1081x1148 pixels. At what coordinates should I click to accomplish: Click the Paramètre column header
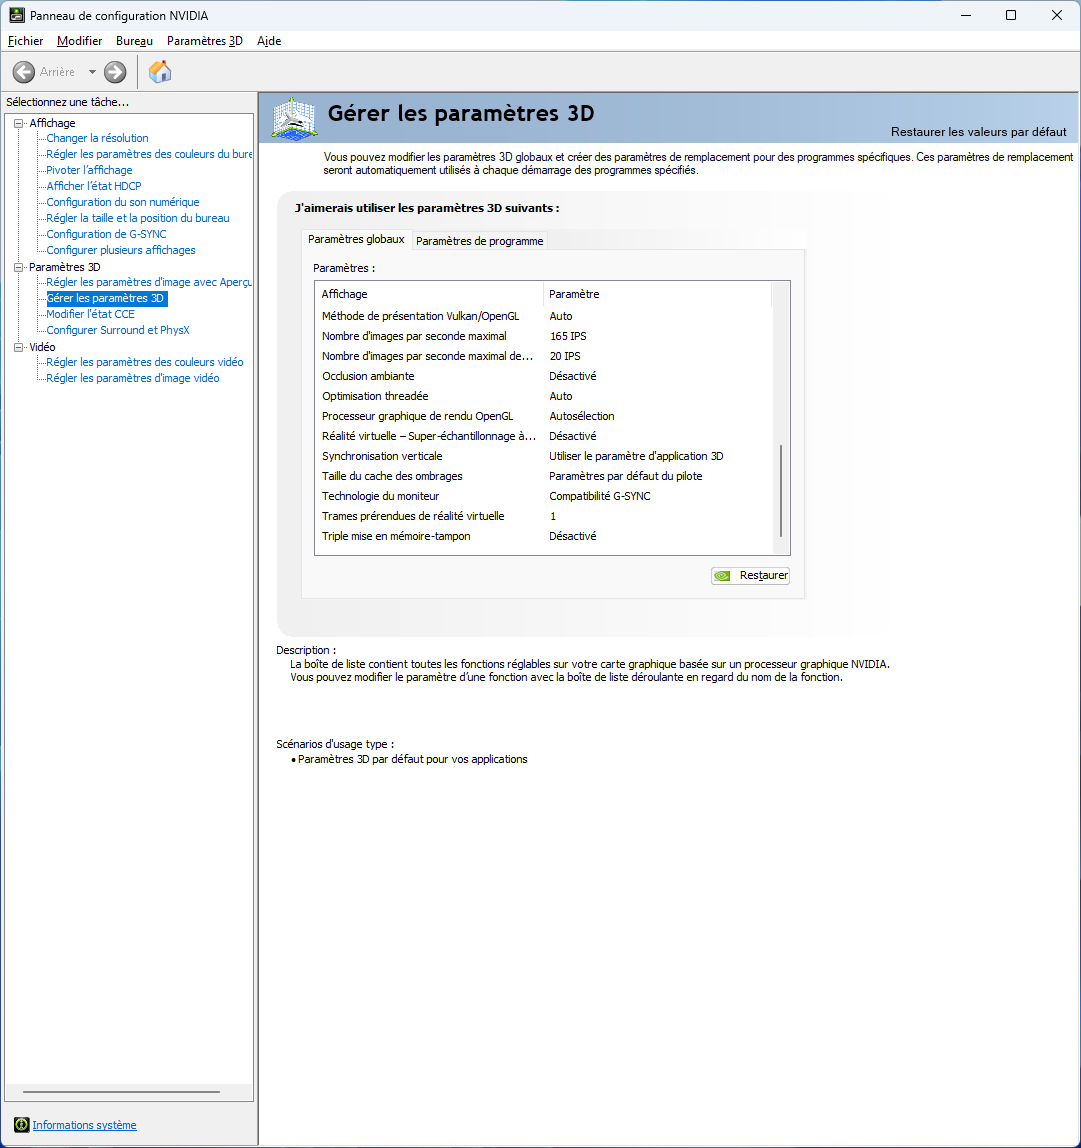pyautogui.click(x=658, y=294)
